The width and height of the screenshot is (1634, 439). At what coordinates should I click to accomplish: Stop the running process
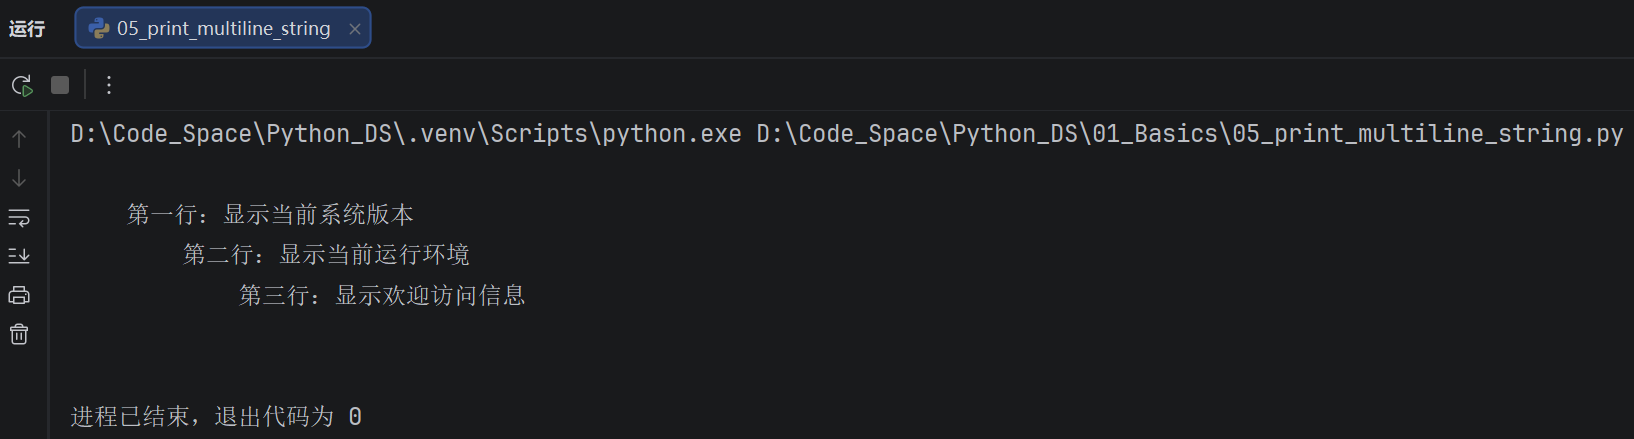point(60,85)
